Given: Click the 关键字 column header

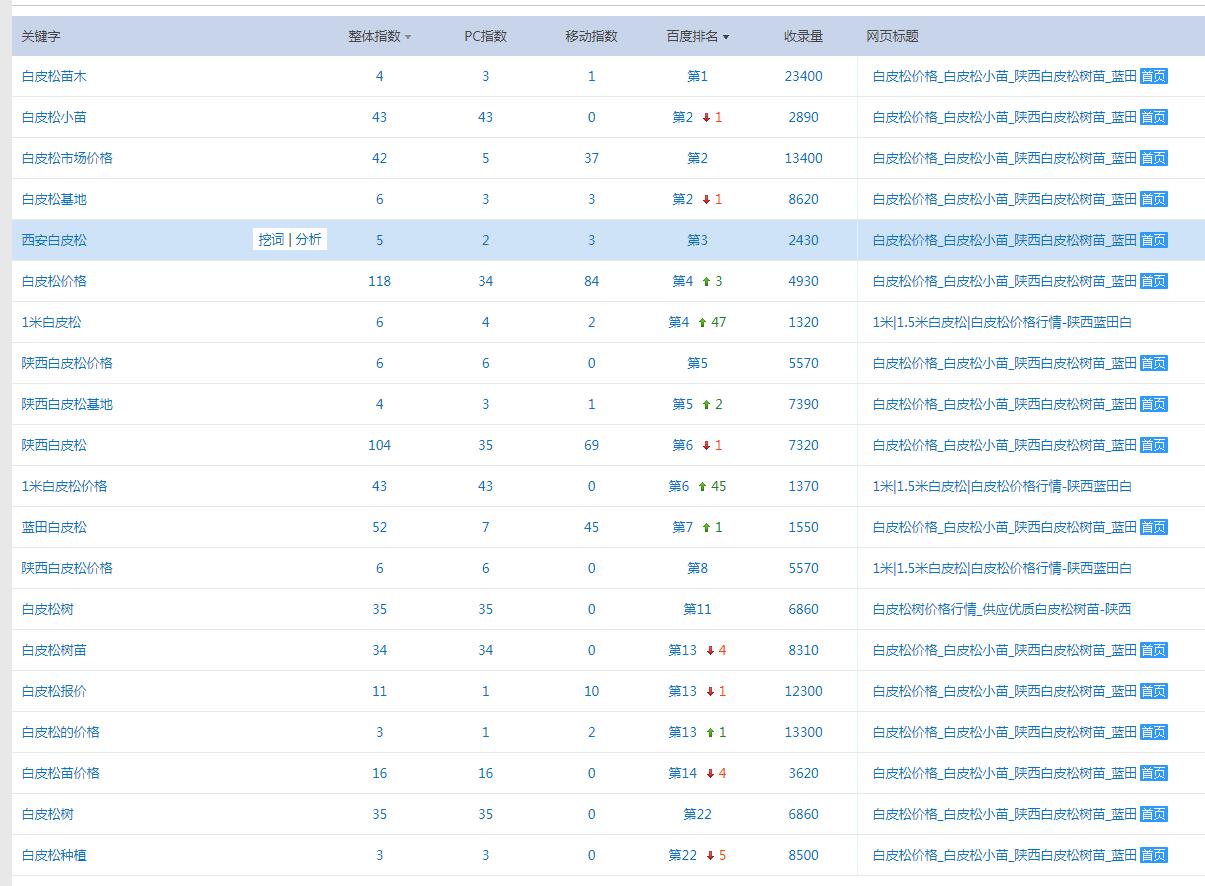Looking at the screenshot, I should point(41,36).
